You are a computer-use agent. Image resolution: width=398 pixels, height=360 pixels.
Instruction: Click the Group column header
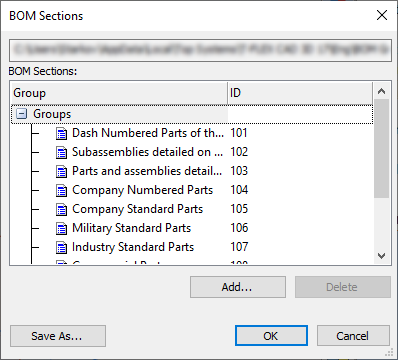(x=119, y=93)
